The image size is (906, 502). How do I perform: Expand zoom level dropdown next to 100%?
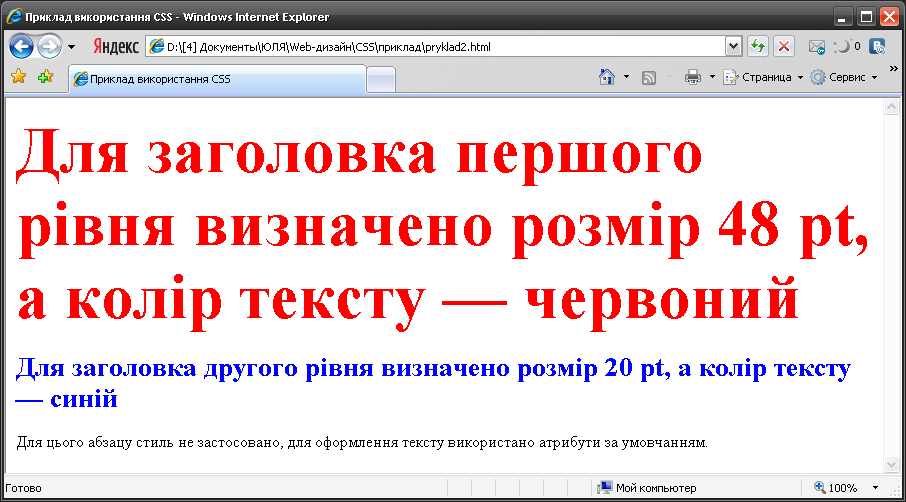click(875, 488)
